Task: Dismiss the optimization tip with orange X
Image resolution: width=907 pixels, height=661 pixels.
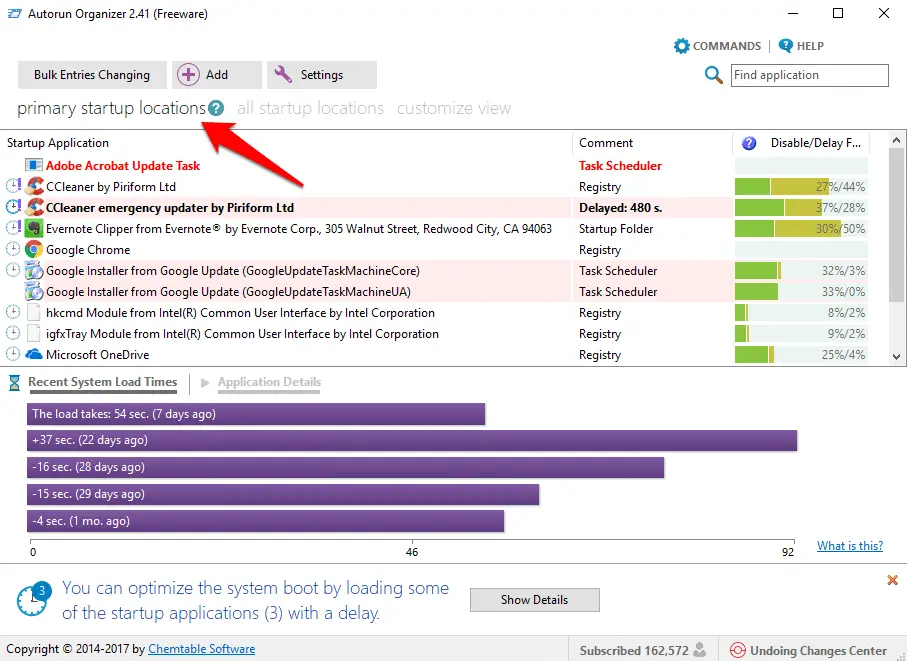Action: pos(893,579)
